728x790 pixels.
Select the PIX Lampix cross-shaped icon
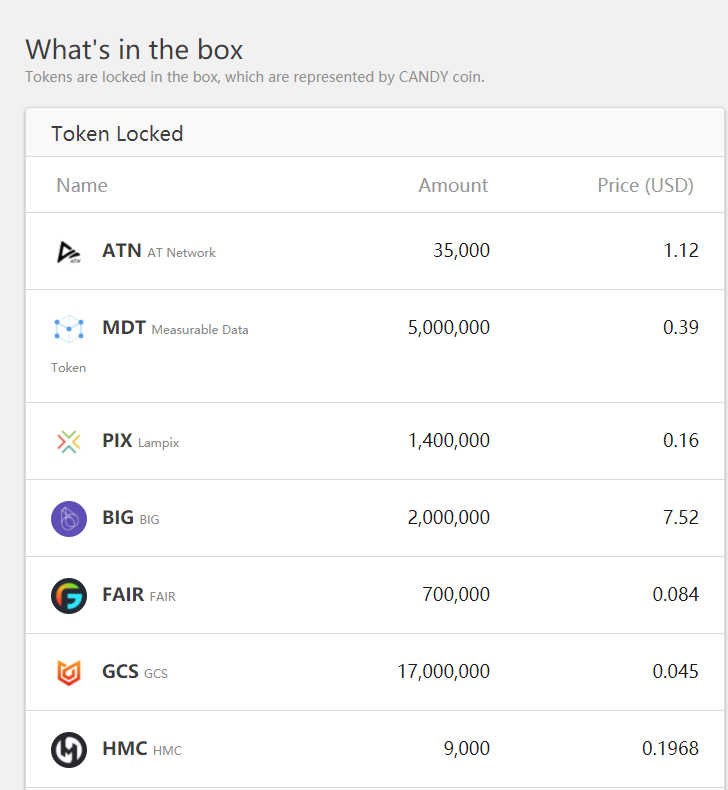[69, 441]
